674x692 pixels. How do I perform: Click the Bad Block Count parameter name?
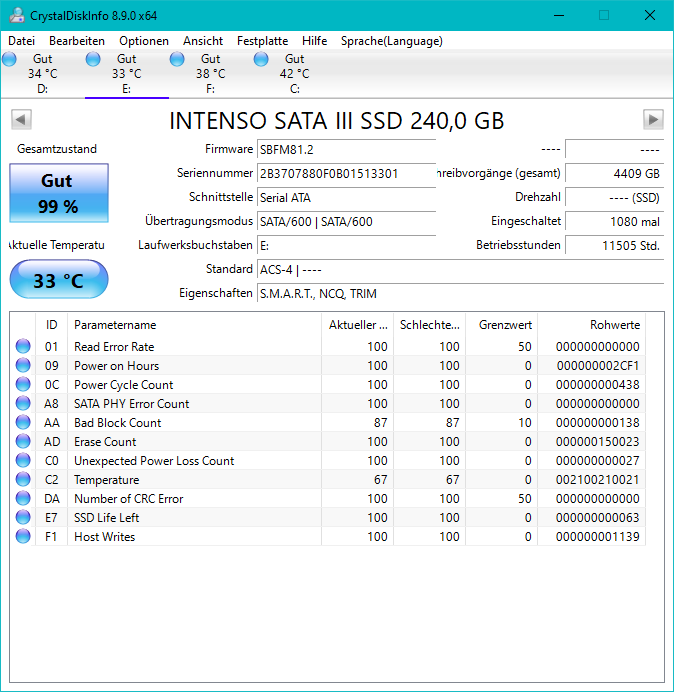[117, 423]
